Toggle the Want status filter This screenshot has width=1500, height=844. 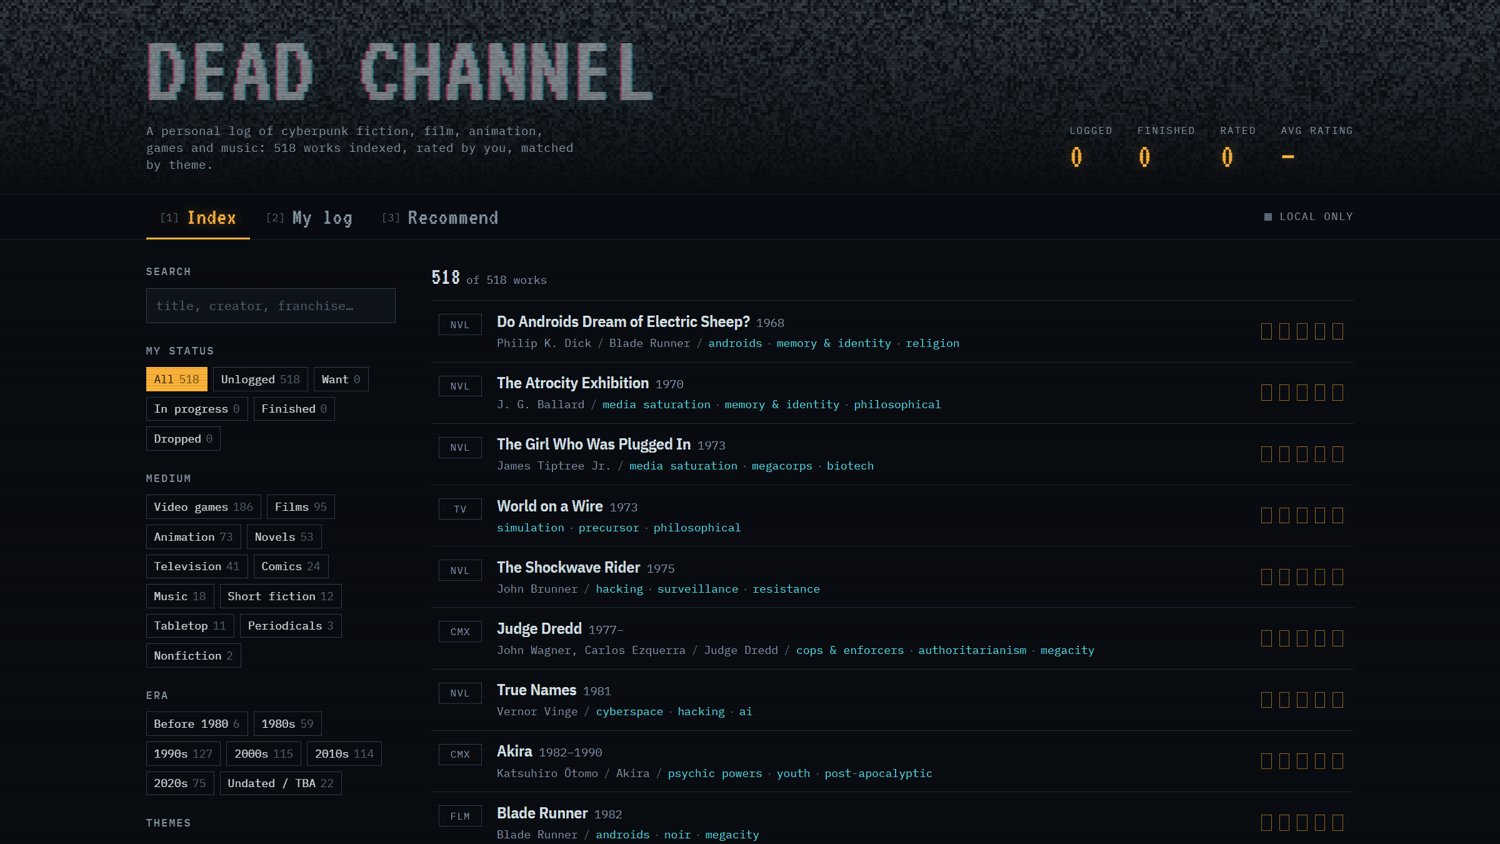pyautogui.click(x=341, y=379)
